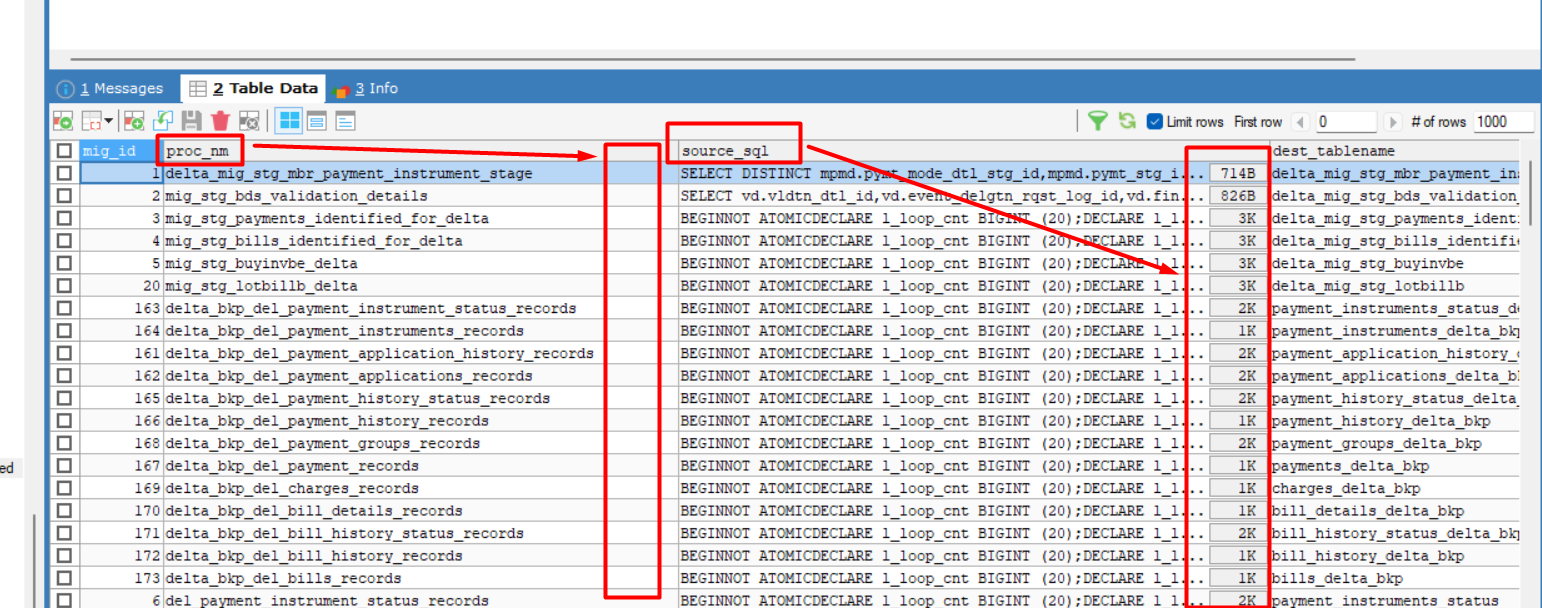Check the row checkbox for mig_stg_bds_validation_details
1542x608 pixels.
[x=65, y=196]
